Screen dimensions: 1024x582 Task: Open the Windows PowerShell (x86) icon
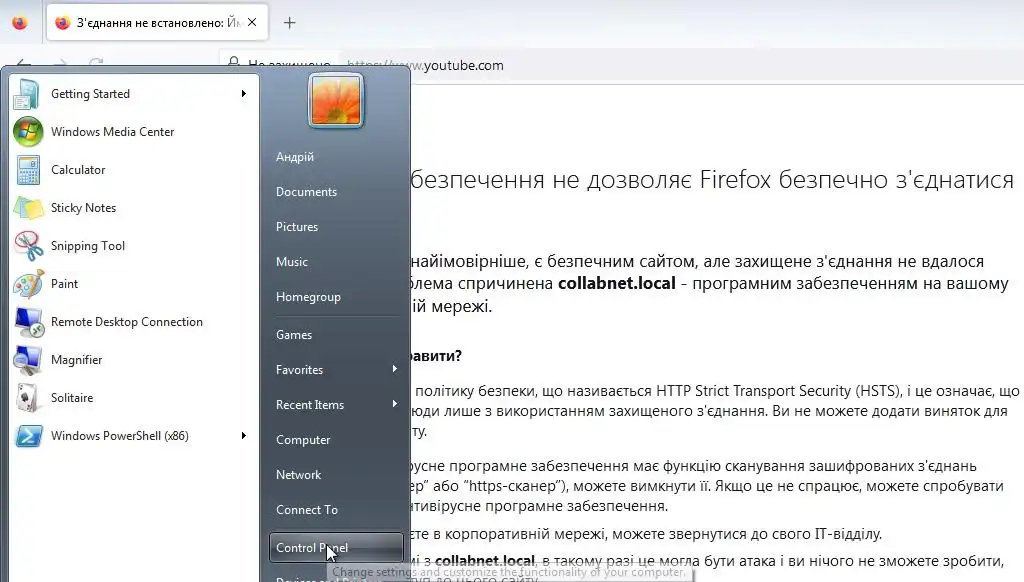click(29, 436)
